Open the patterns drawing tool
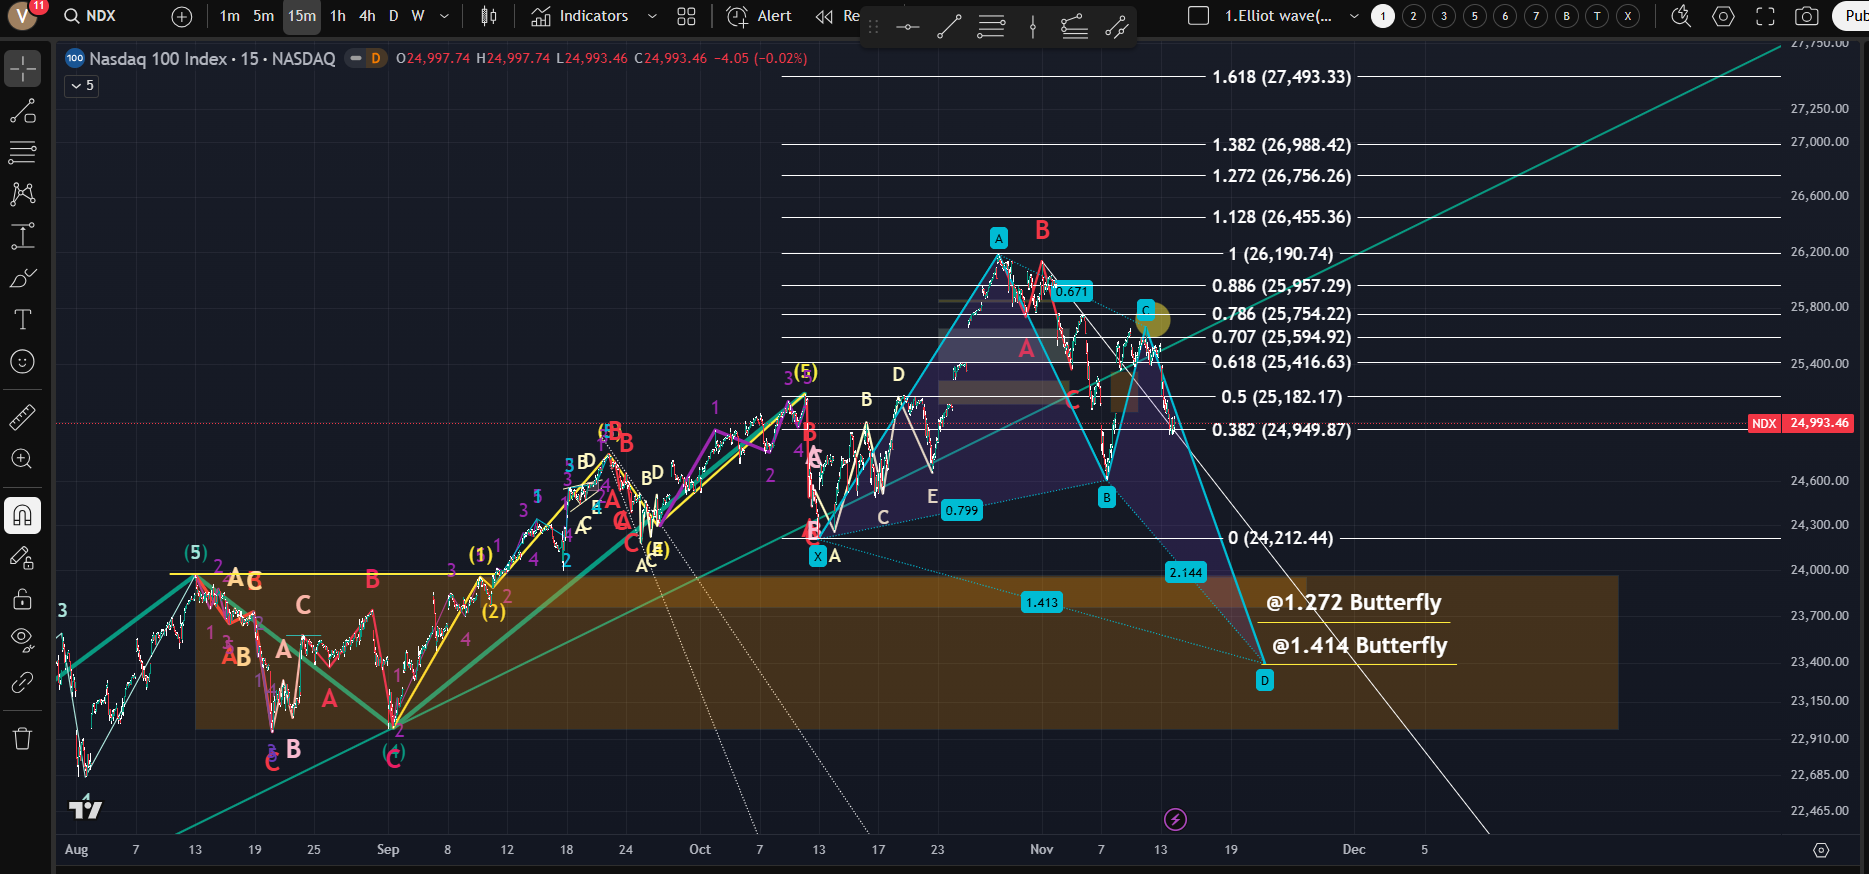This screenshot has width=1869, height=874. 22,194
